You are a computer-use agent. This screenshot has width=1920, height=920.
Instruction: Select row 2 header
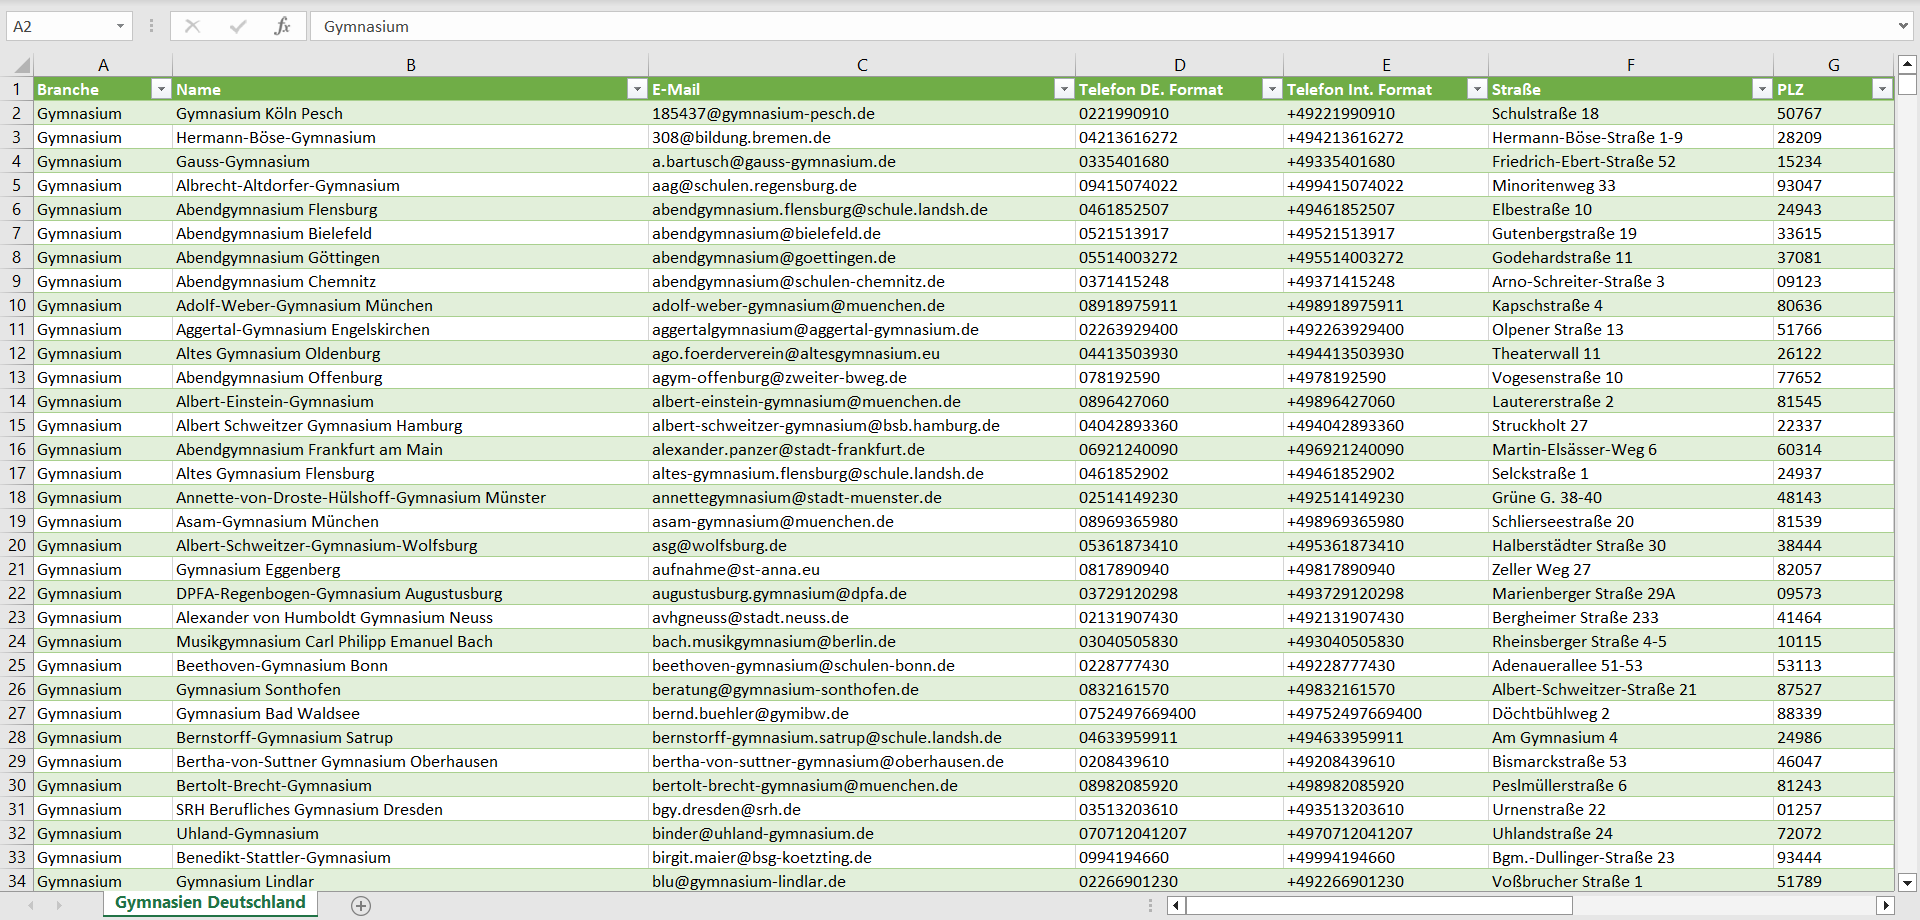17,113
